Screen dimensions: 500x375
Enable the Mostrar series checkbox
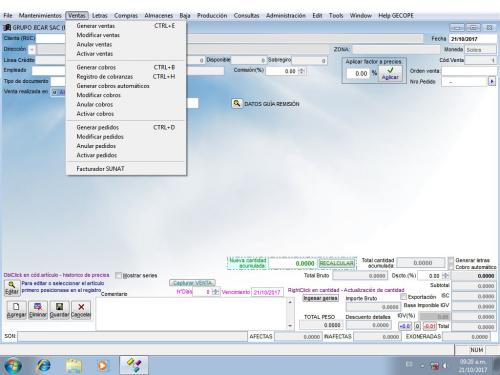(118, 275)
